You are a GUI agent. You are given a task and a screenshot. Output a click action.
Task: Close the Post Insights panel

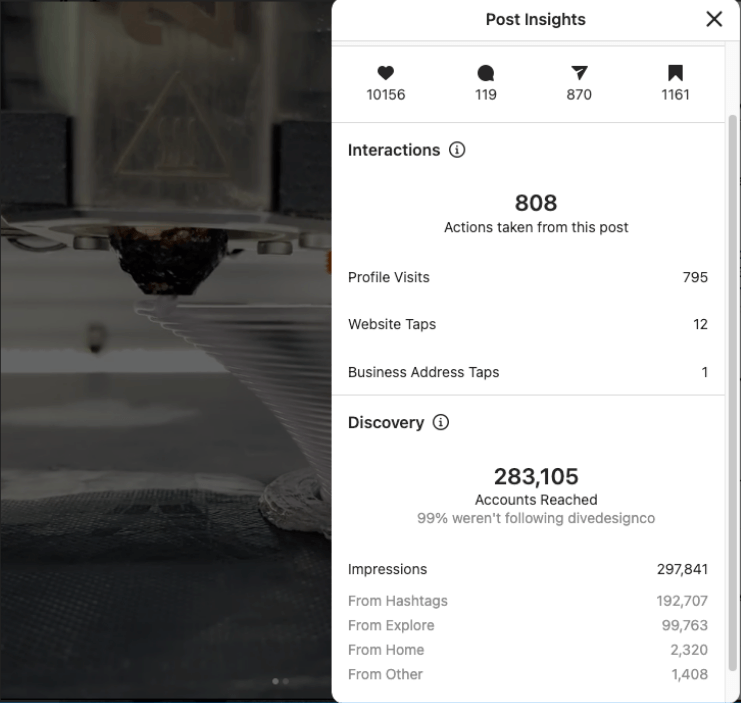714,19
